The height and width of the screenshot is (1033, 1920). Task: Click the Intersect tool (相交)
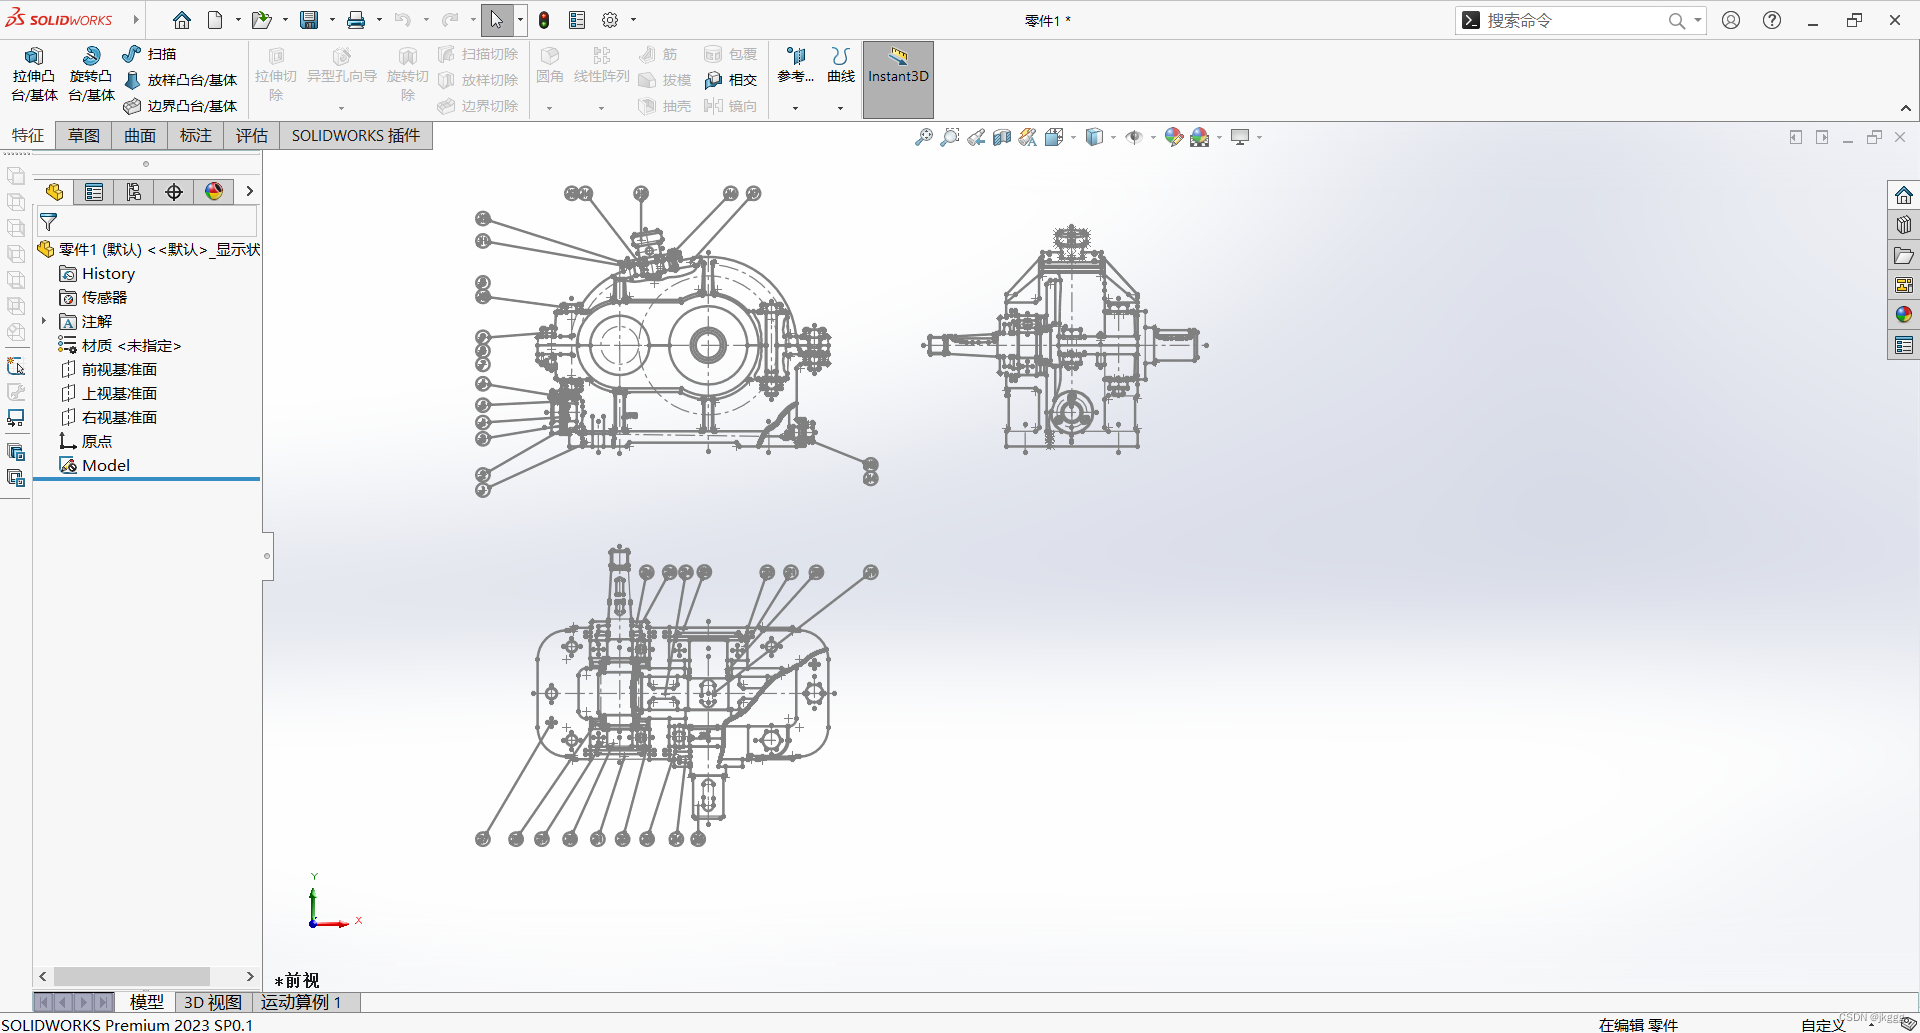(731, 80)
